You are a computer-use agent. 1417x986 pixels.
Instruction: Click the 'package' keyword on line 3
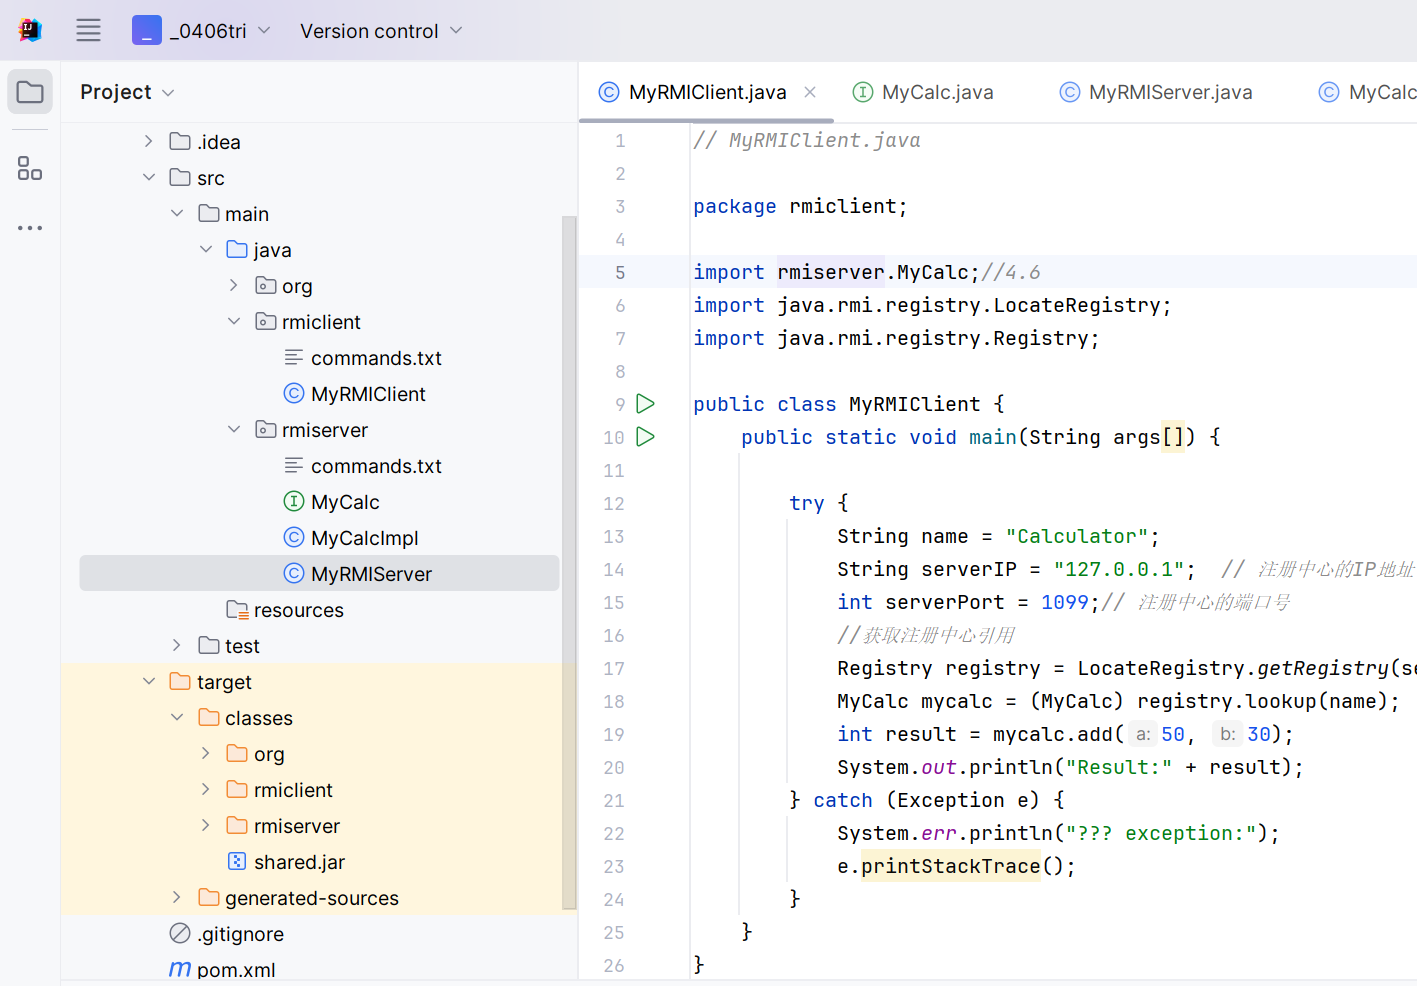tap(734, 206)
